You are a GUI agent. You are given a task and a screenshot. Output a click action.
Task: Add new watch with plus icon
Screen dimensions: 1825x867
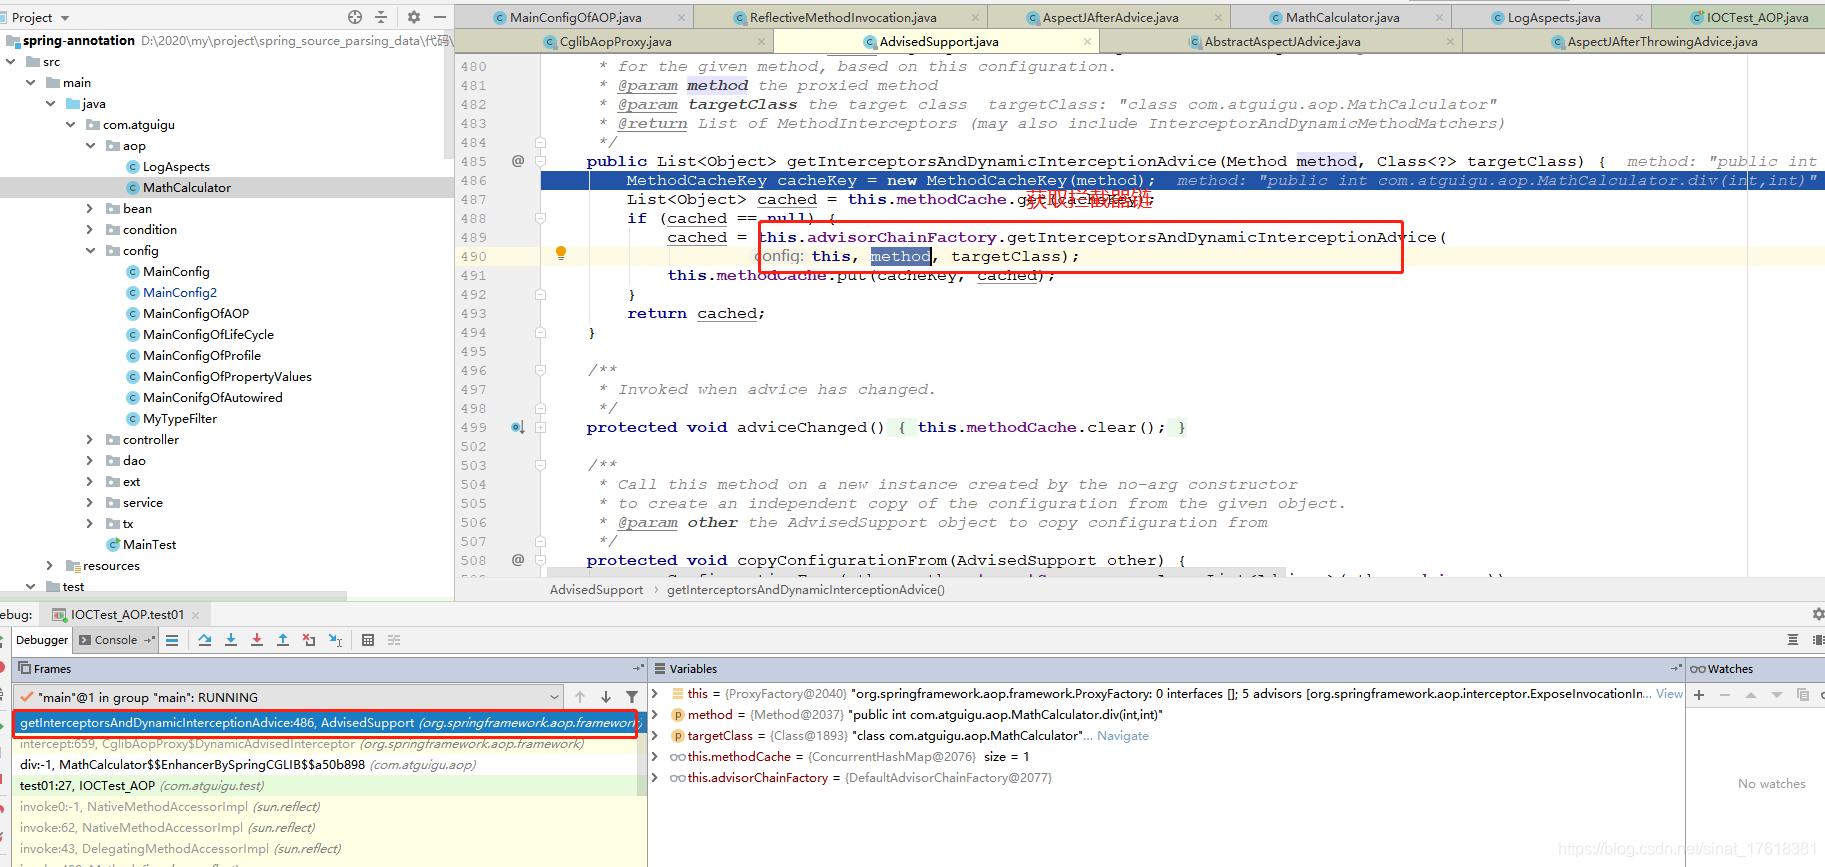point(1699,694)
